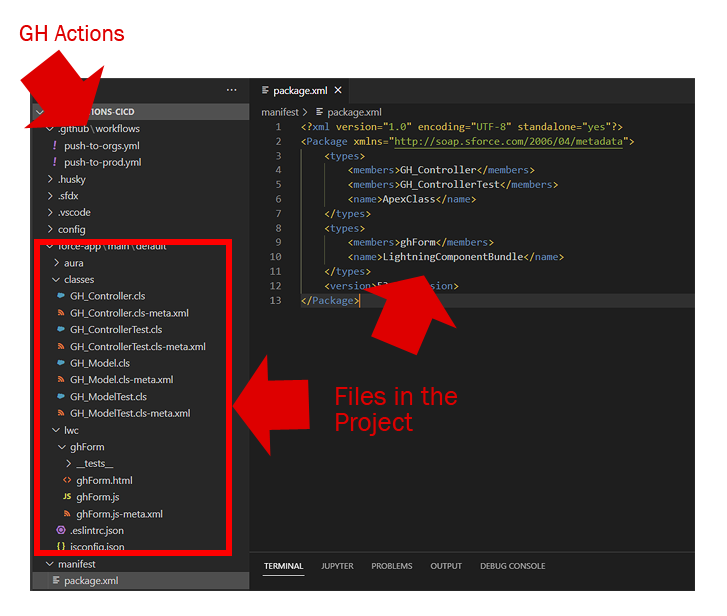Viewport: 727px width, 616px height.
Task: Click Apex icon beside GH_Model.cls
Action: (x=61, y=362)
